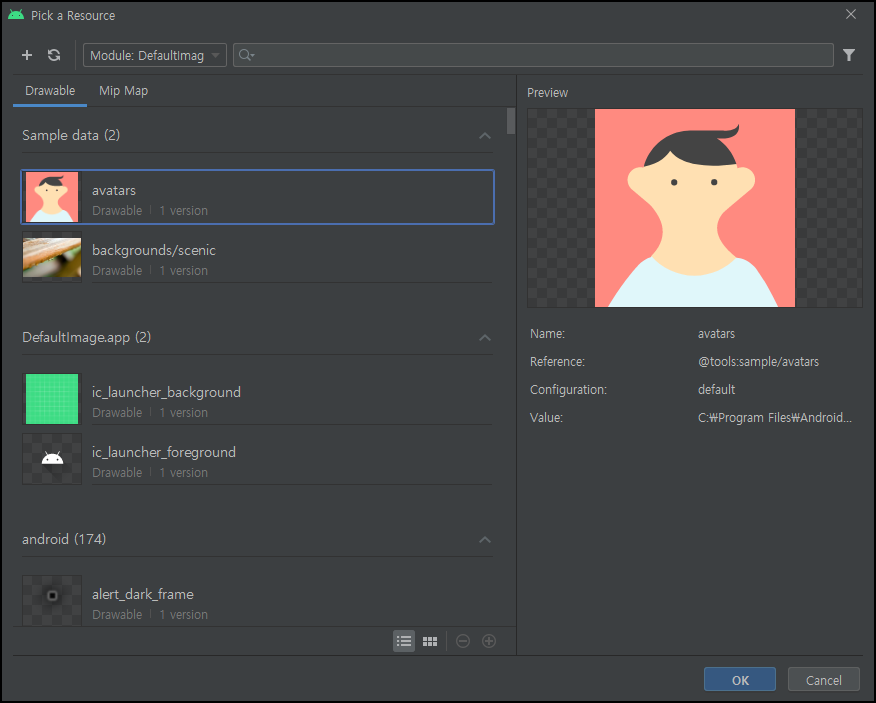Click the Android Studio logo icon
Viewport: 876px width, 703px height.
(16, 15)
